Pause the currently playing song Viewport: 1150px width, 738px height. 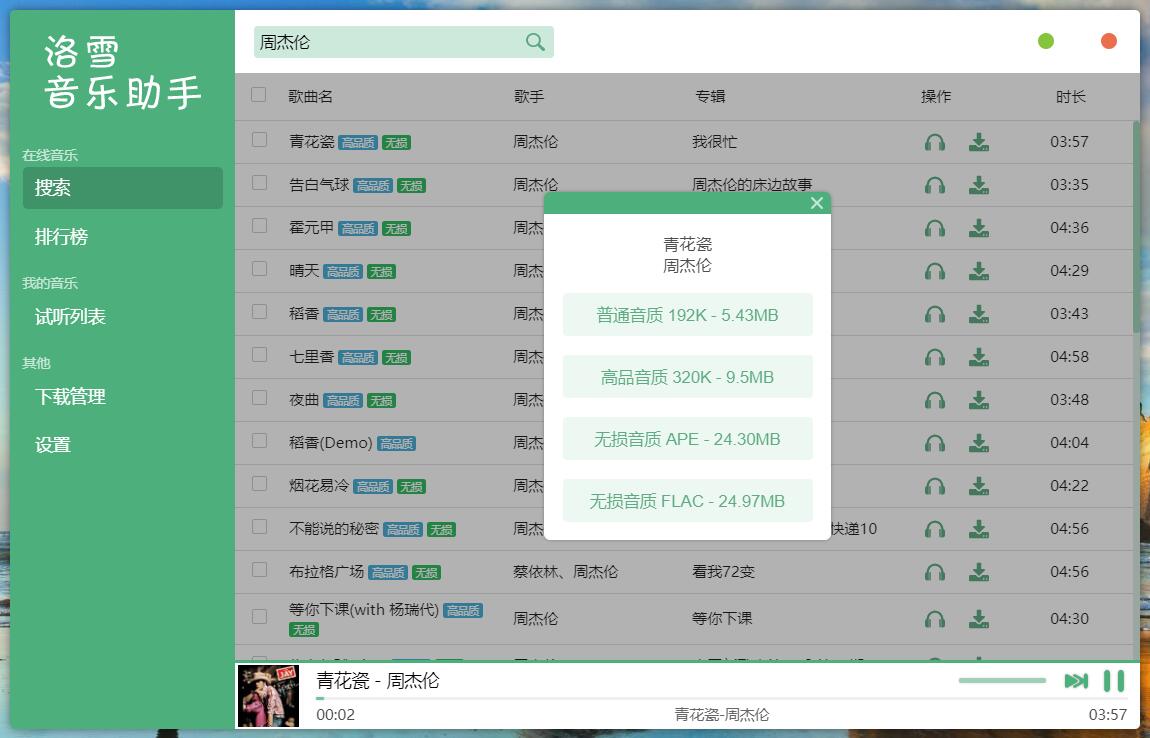coord(1113,682)
